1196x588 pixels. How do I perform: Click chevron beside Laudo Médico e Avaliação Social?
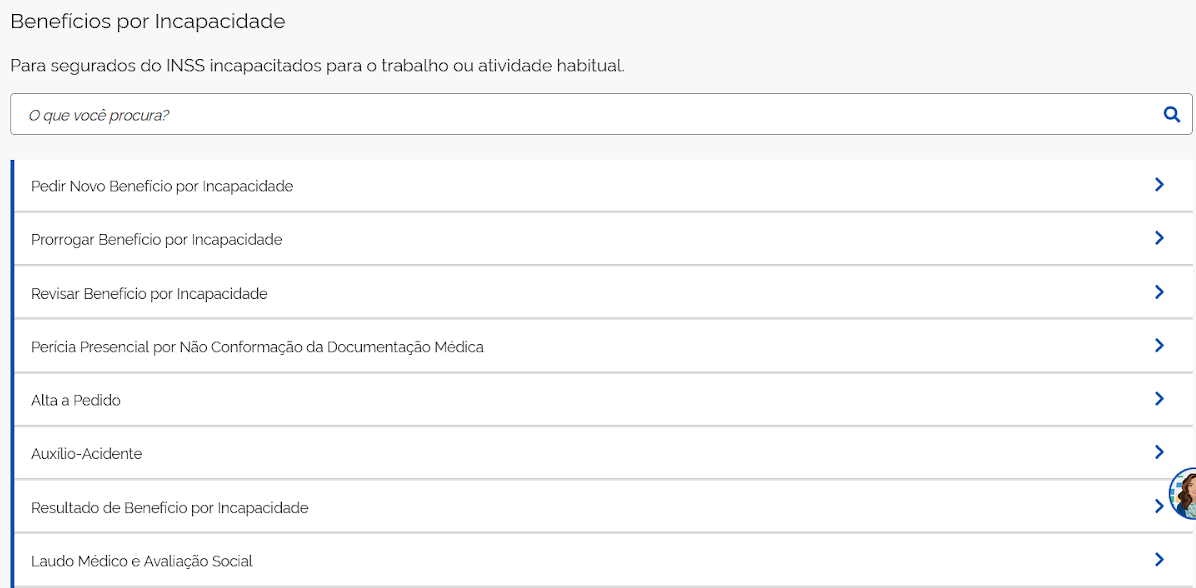[x=1159, y=559]
